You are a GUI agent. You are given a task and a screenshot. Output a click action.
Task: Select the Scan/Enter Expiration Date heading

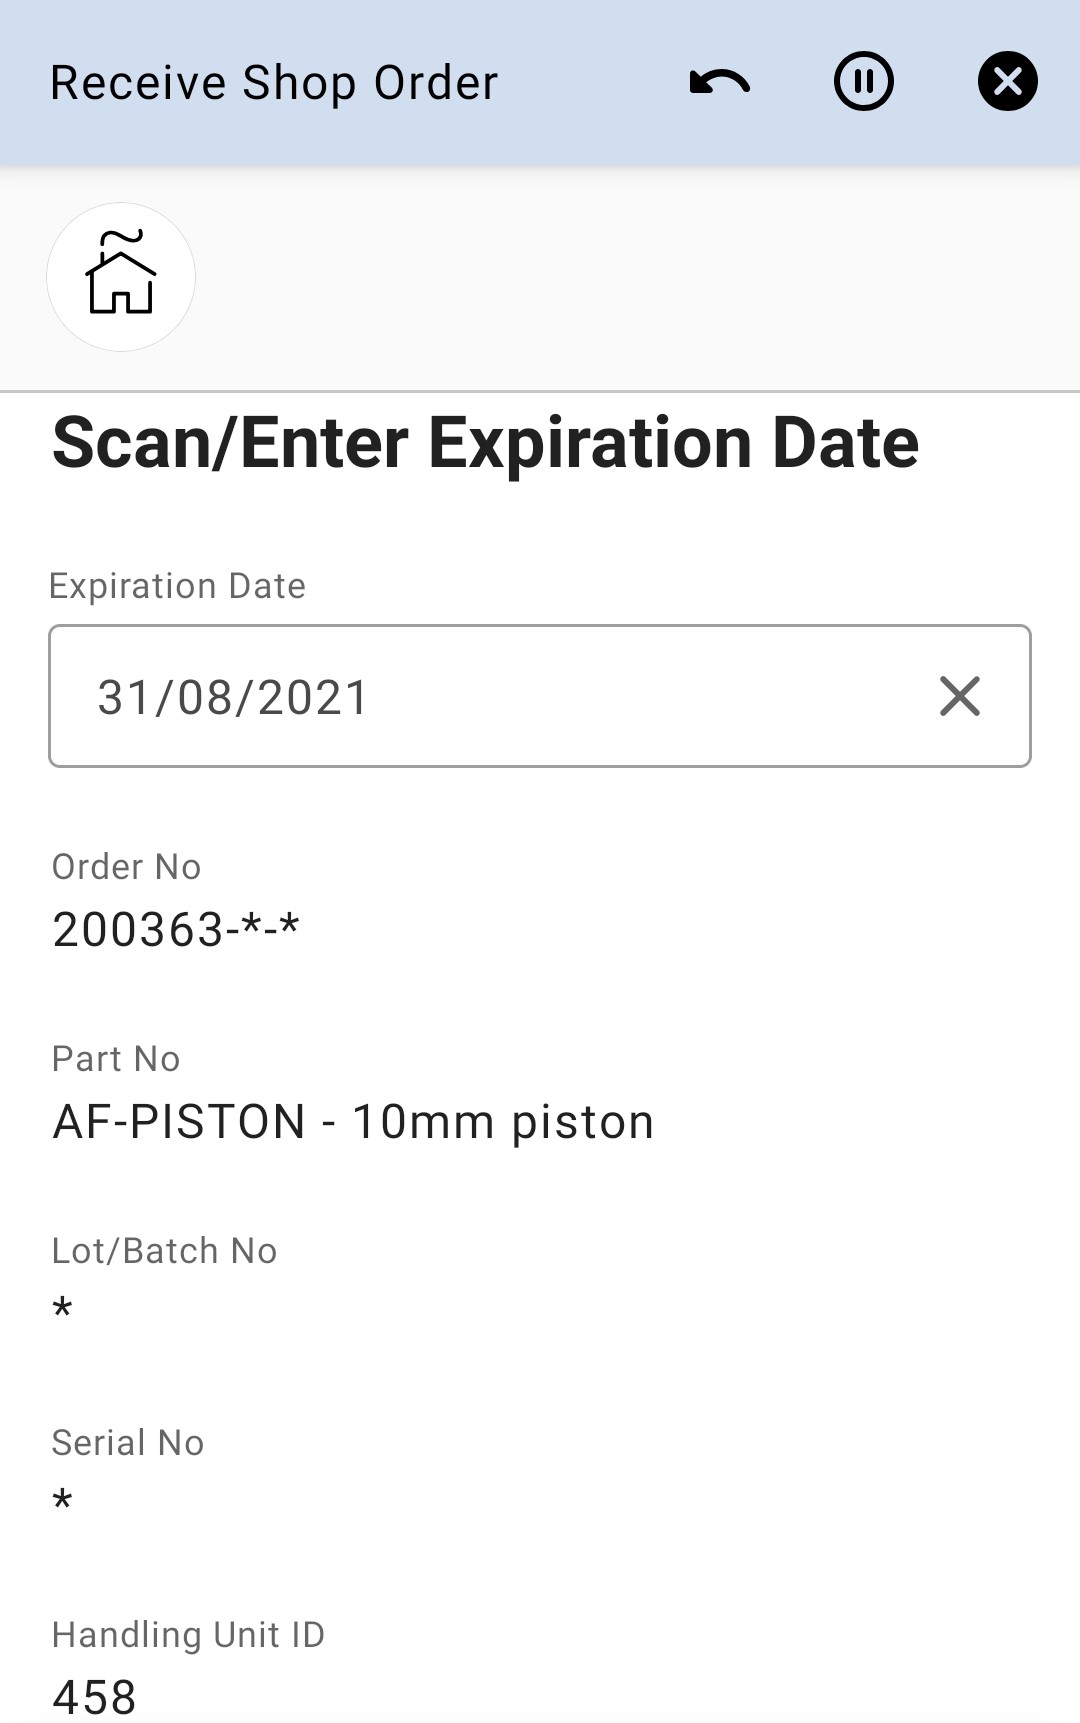tap(485, 443)
